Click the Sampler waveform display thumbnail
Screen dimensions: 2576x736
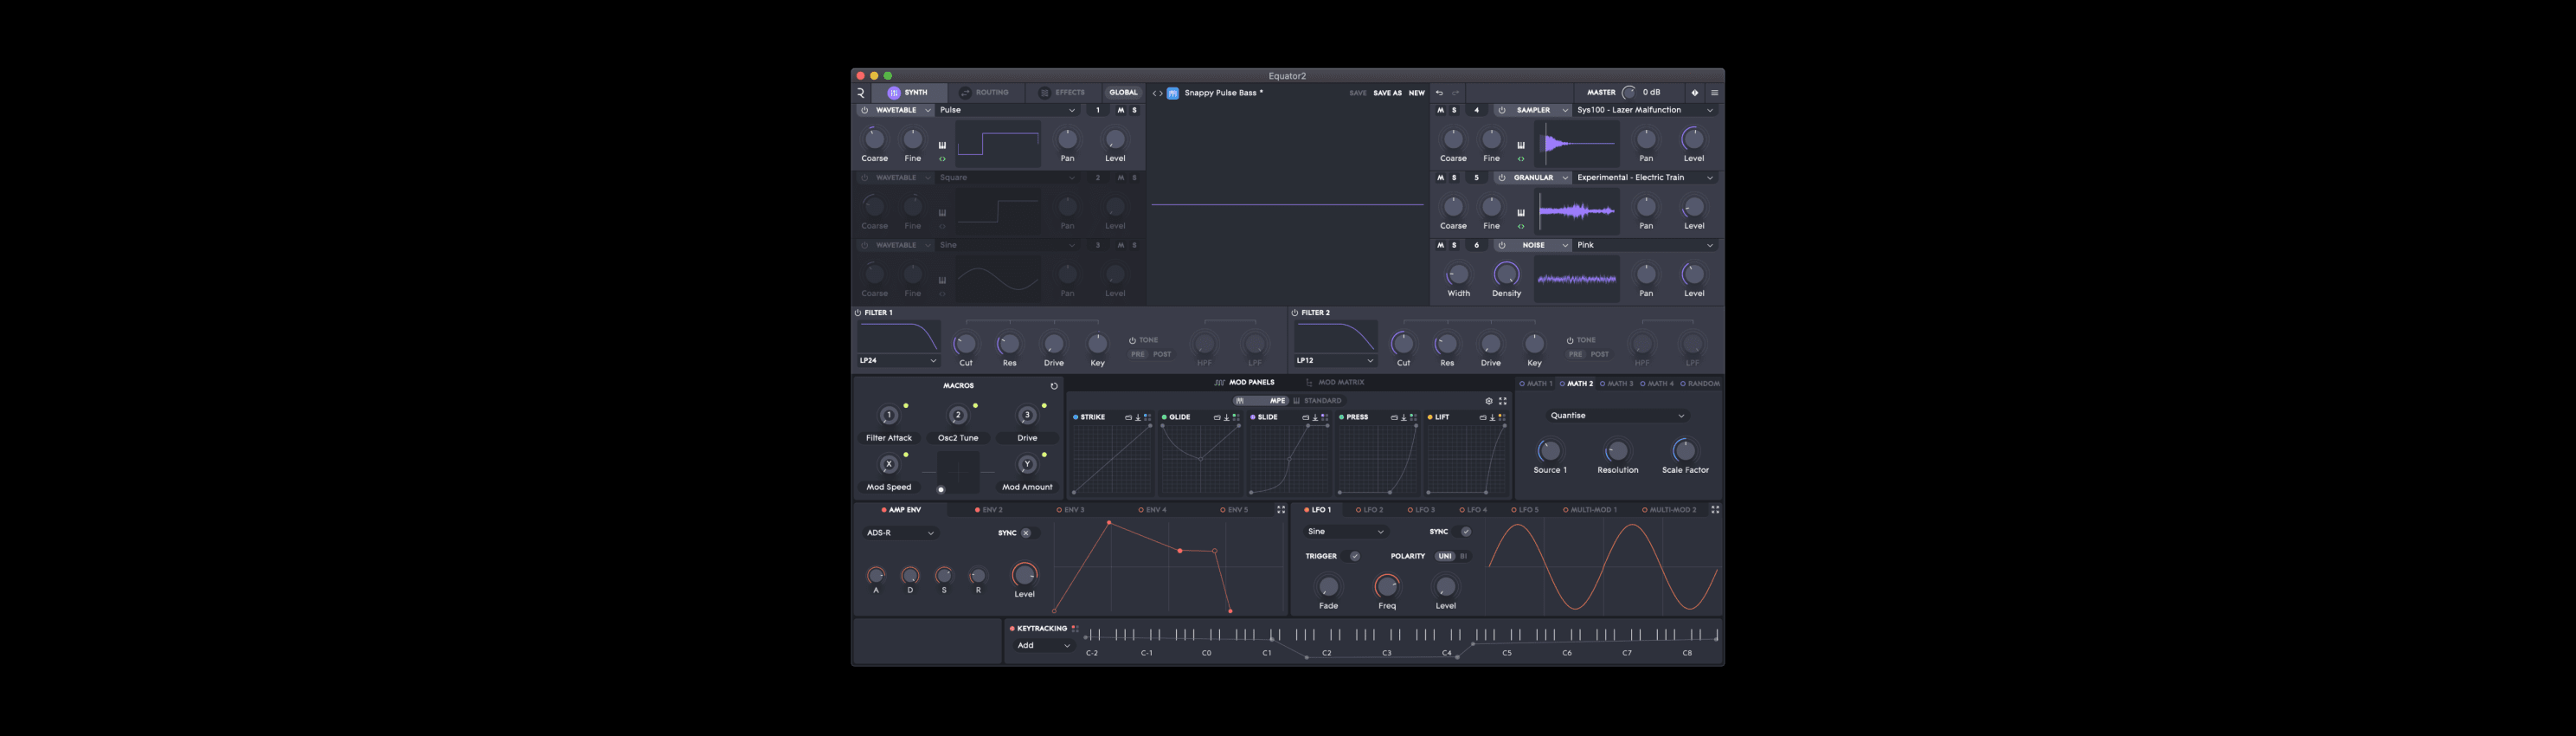[x=1577, y=144]
